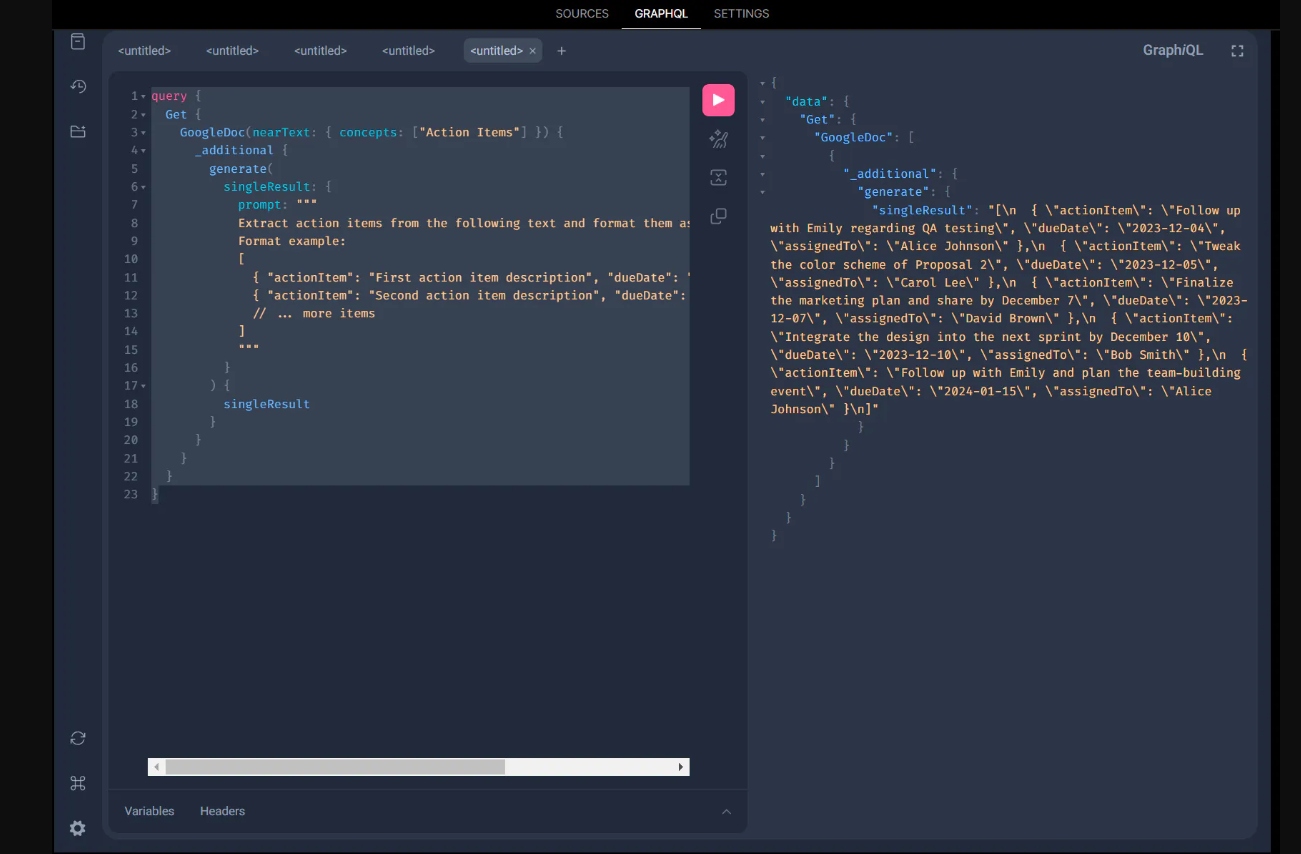The image size is (1301, 854).
Task: Open the keyboard shortcuts dialog
Action: coord(78,783)
